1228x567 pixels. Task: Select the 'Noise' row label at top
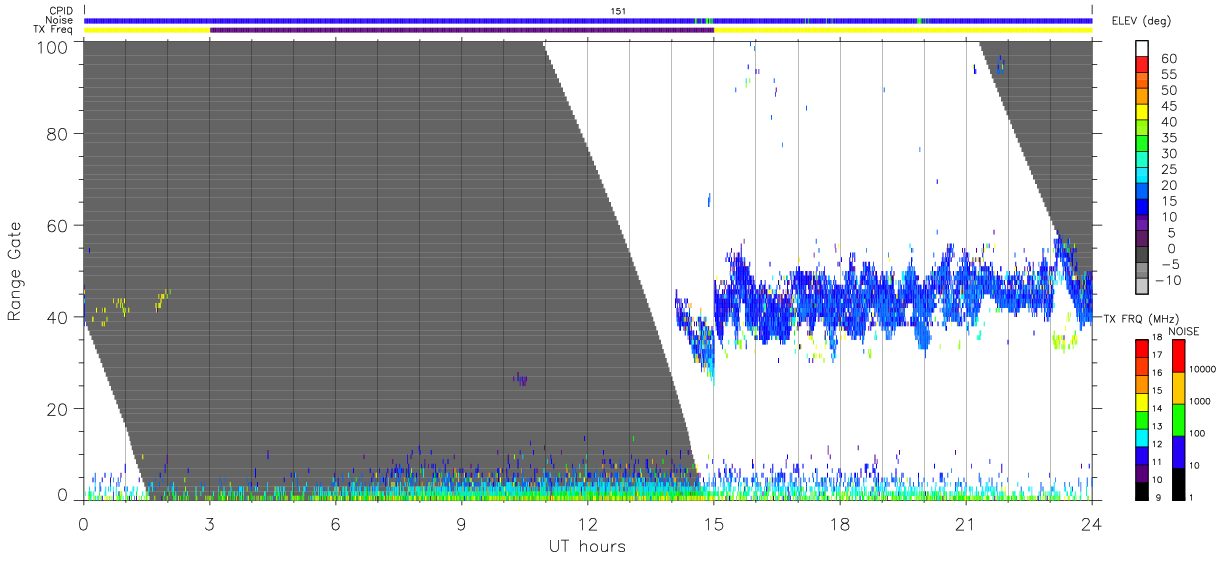[x=61, y=20]
